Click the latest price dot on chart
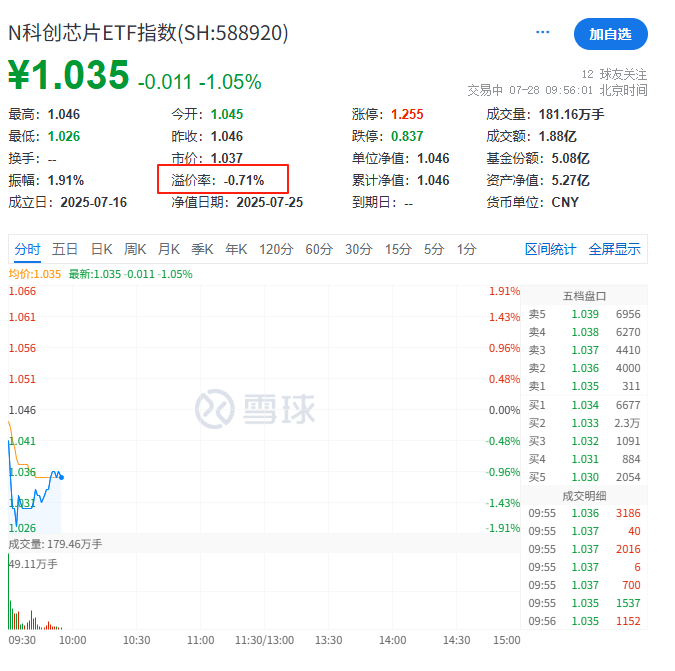The image size is (675, 671). tap(62, 477)
